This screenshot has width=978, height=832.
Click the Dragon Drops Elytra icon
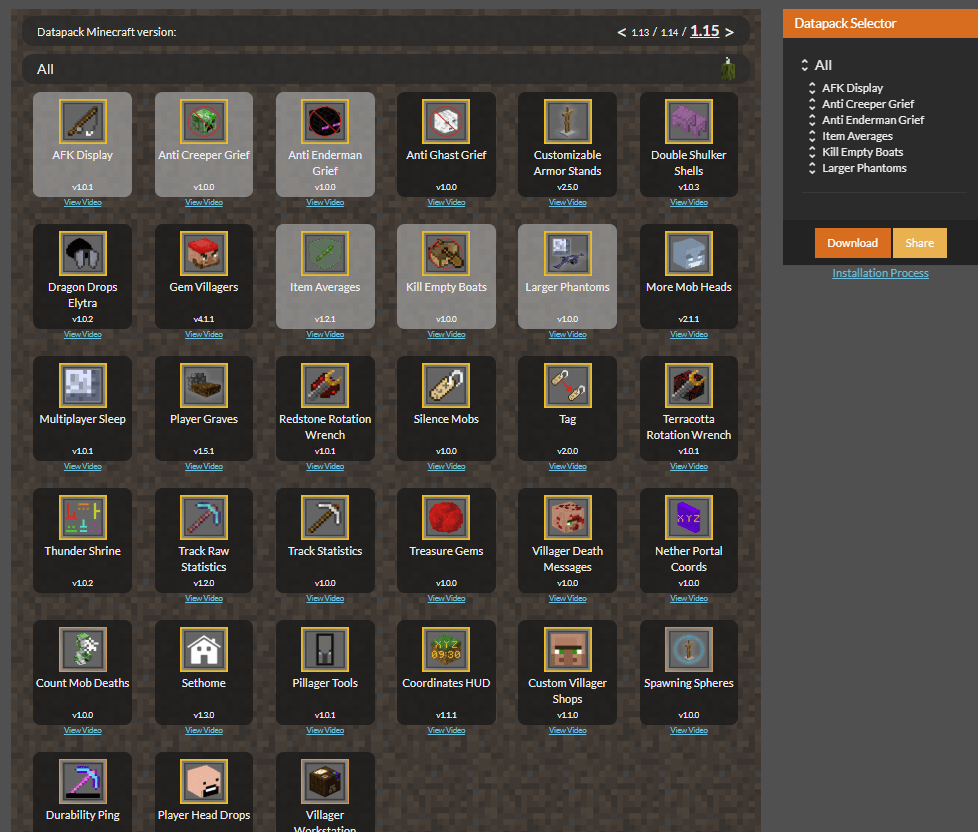click(x=82, y=253)
